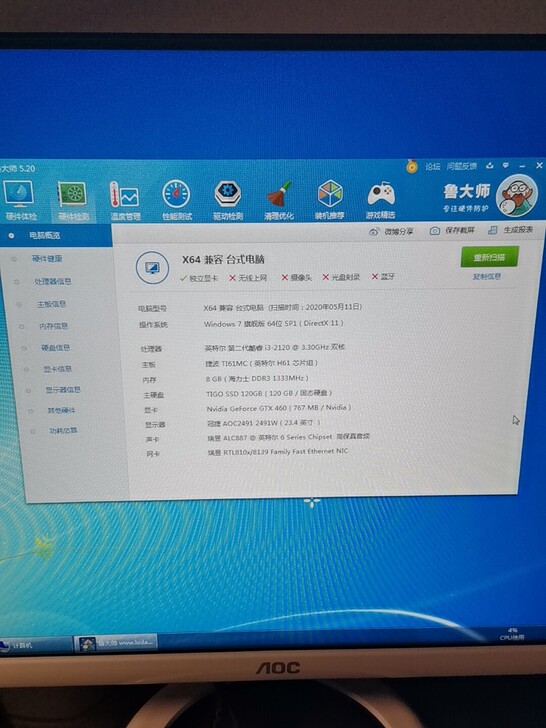
Task: Open 处理器信息 processor info
Action: click(52, 281)
